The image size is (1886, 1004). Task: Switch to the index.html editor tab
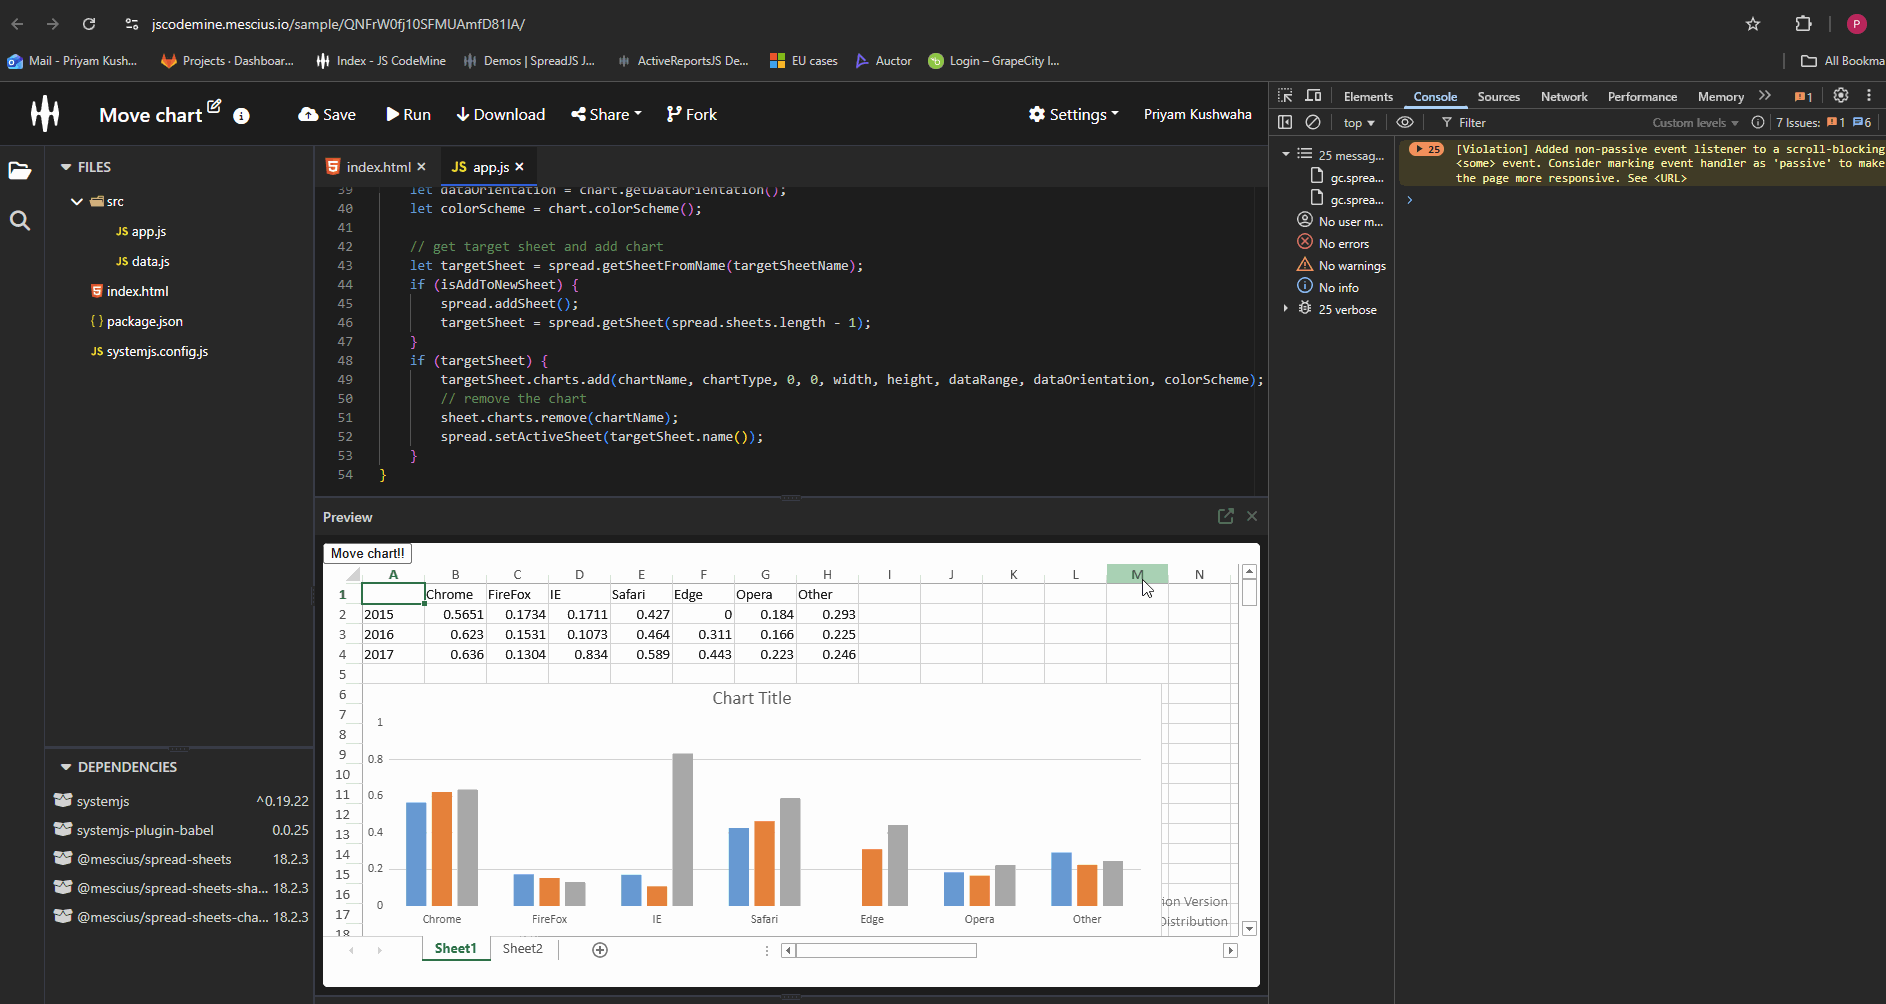pos(377,167)
